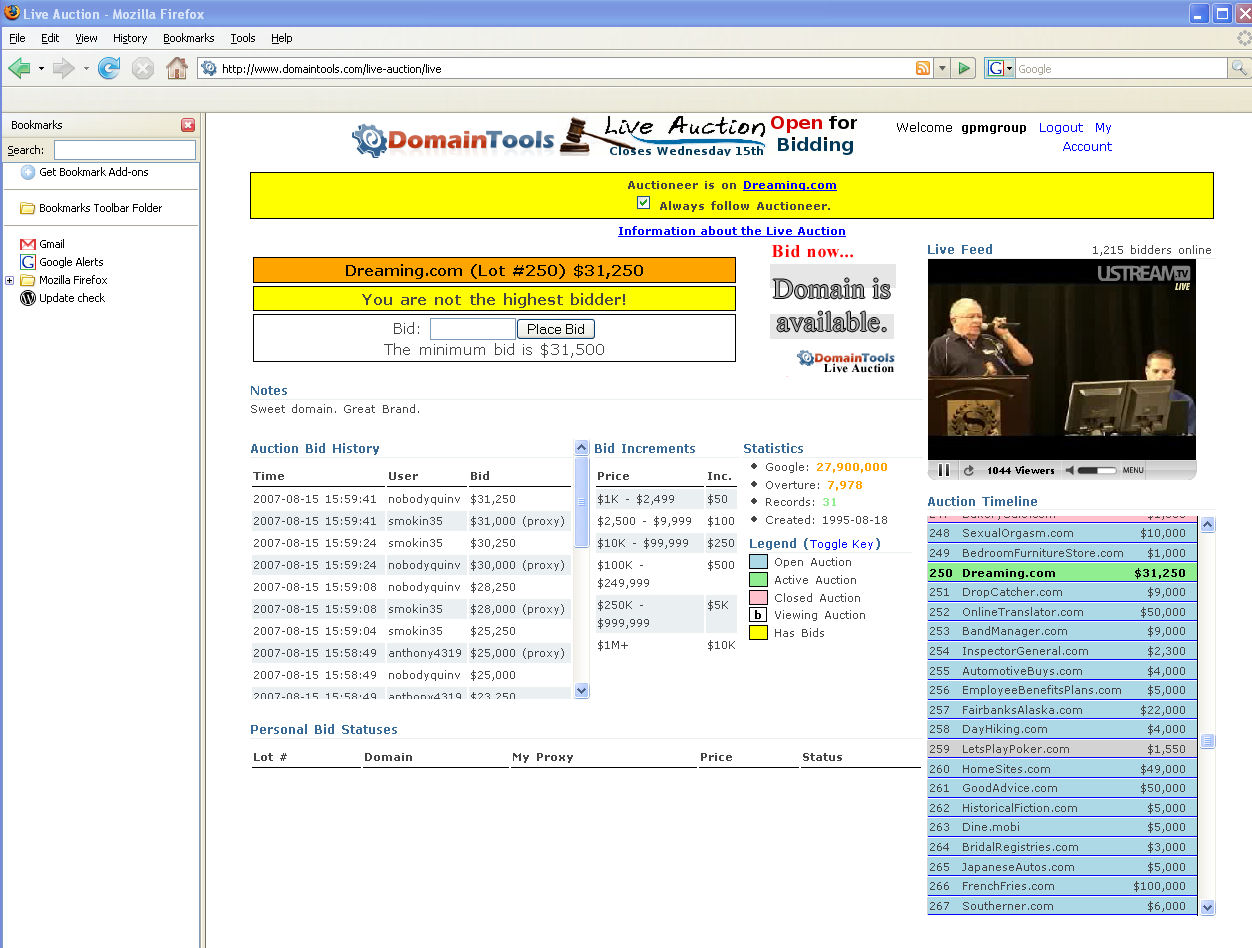Mute the live feed speaker icon

1069,470
